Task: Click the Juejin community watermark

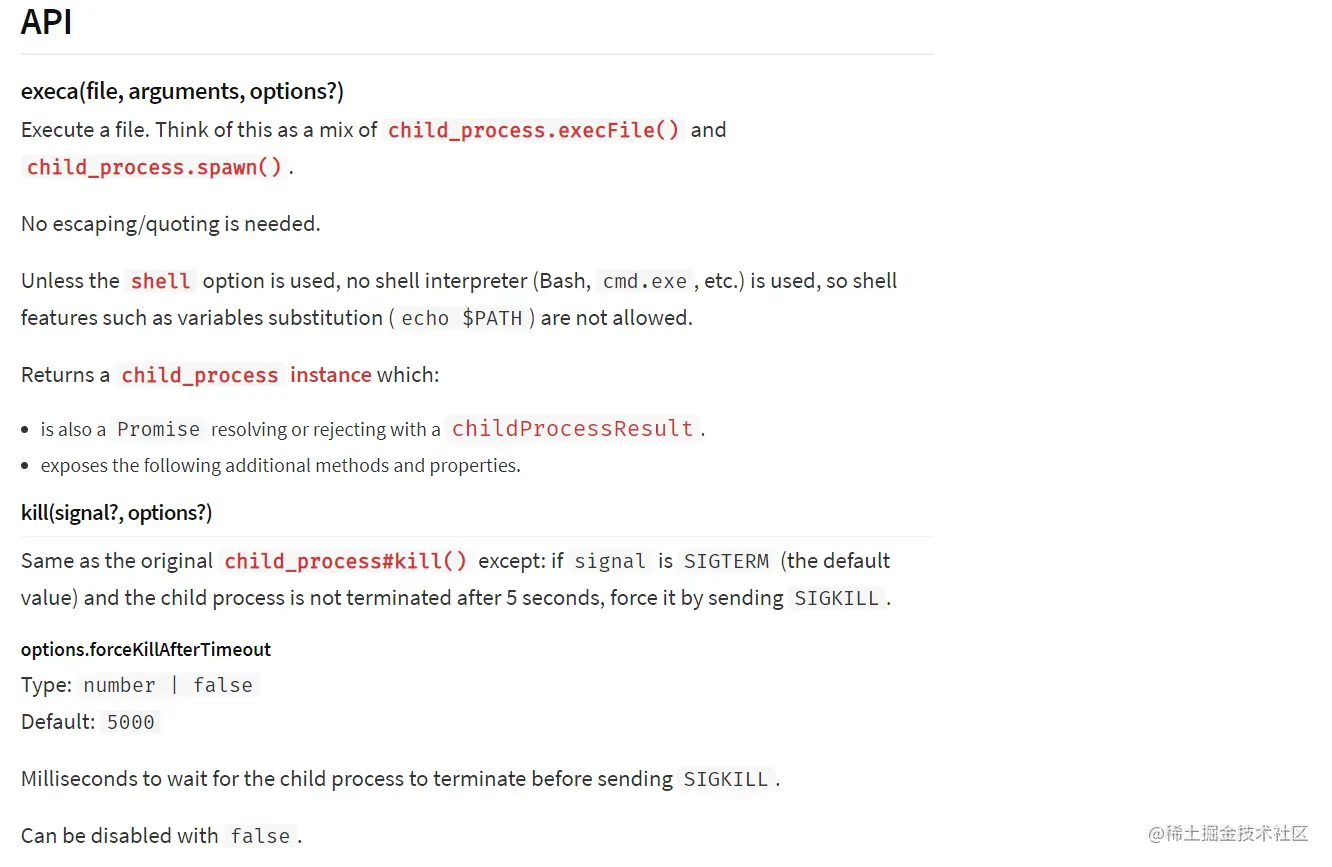Action: 1228,833
